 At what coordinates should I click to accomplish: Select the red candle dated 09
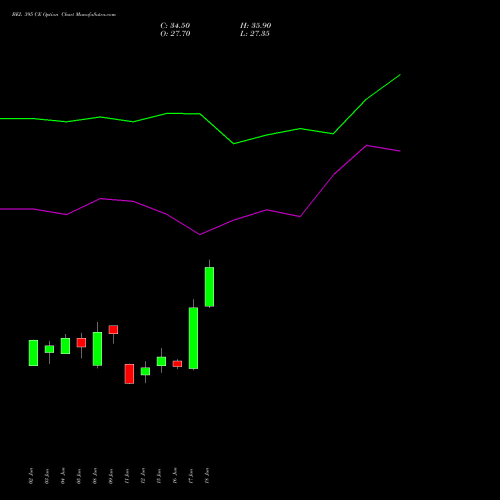click(x=113, y=329)
